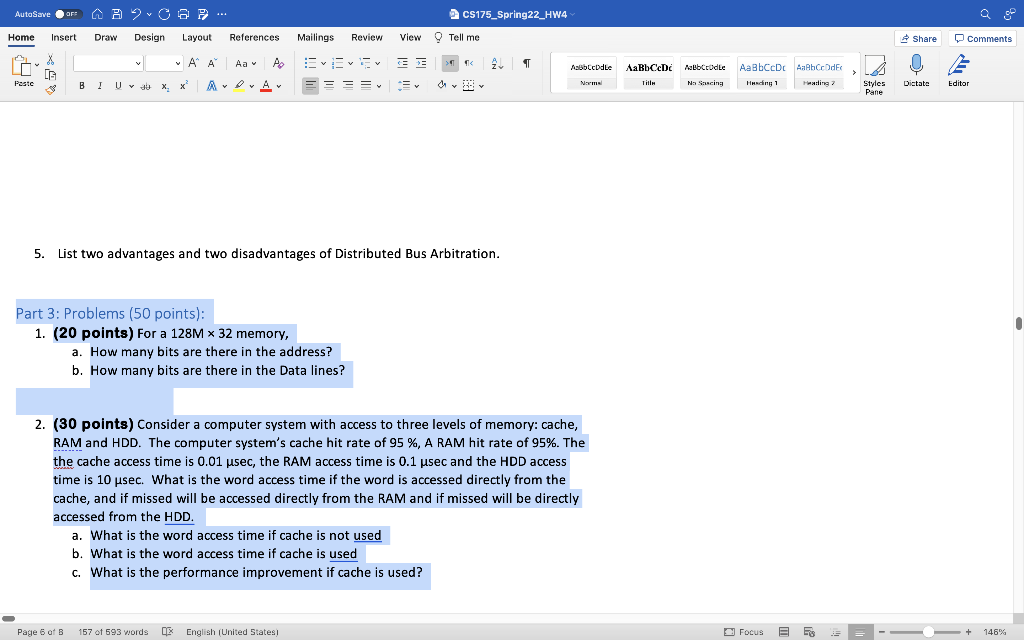
Task: Clear all formatting from selection
Action: click(278, 63)
